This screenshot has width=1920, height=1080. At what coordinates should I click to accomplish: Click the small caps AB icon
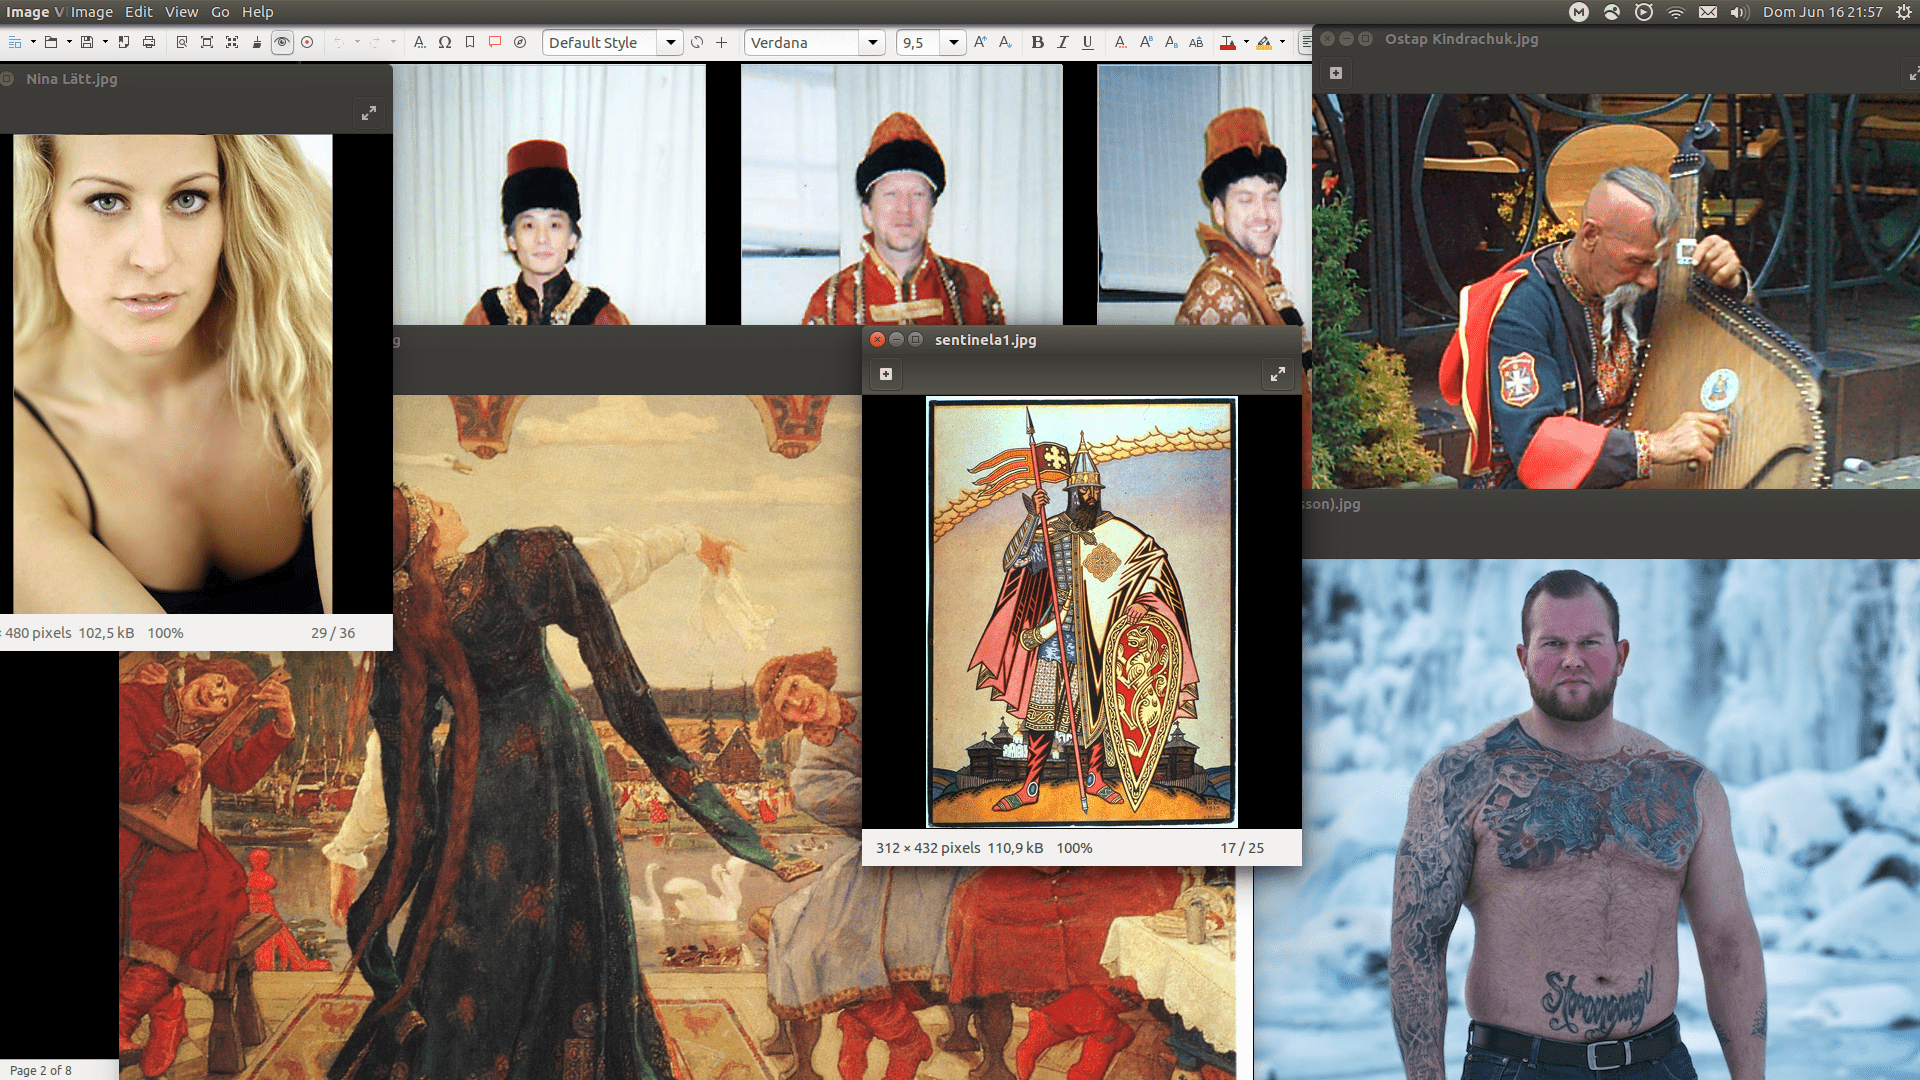(x=1196, y=43)
